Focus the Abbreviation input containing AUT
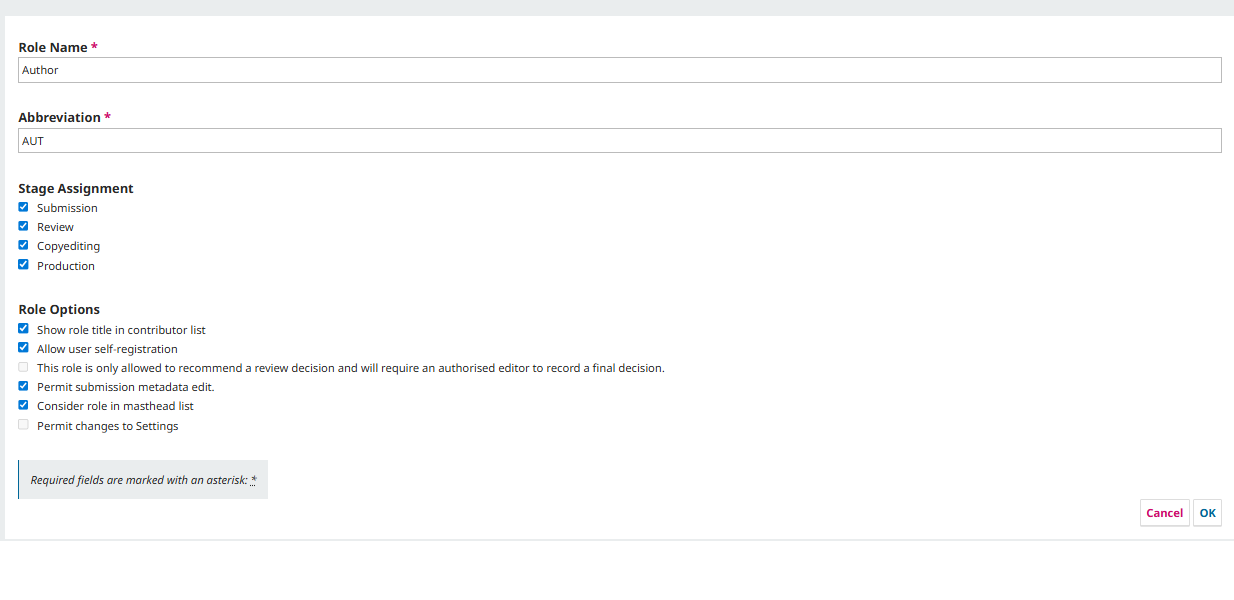 pos(619,141)
